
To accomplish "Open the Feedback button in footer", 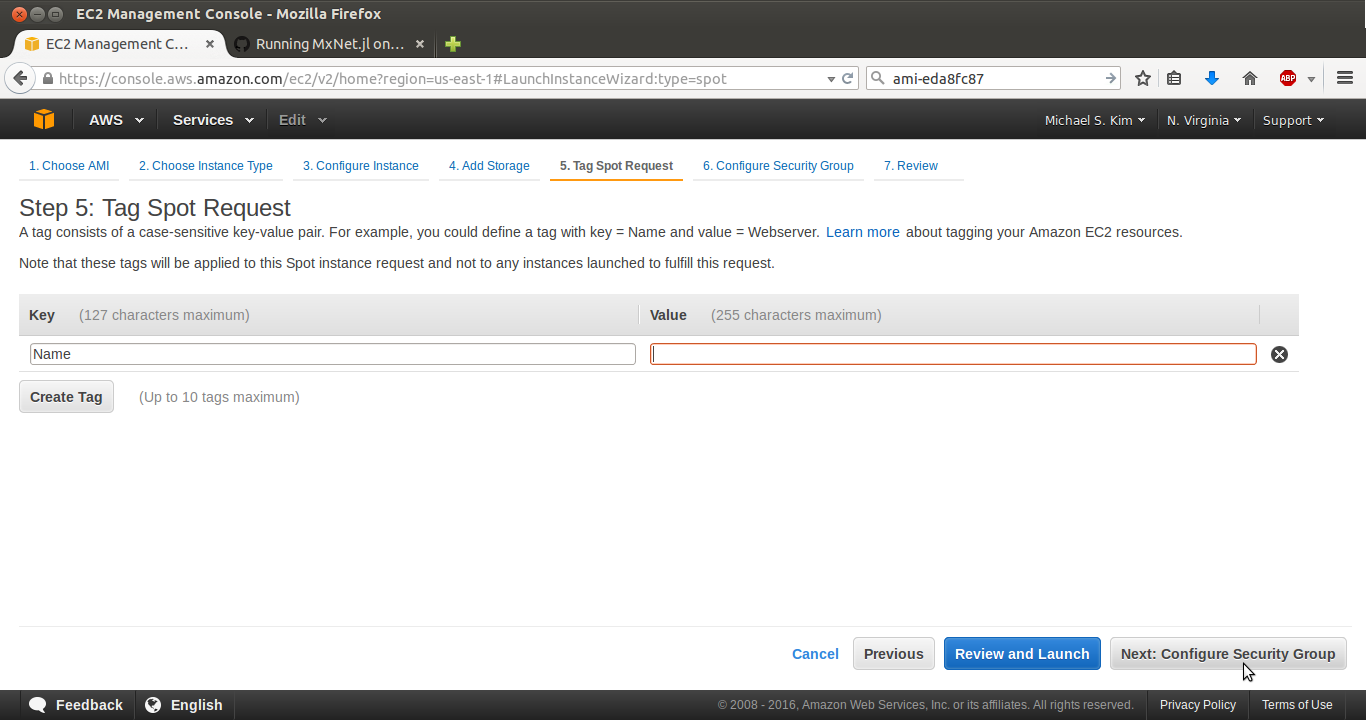I will coord(77,705).
